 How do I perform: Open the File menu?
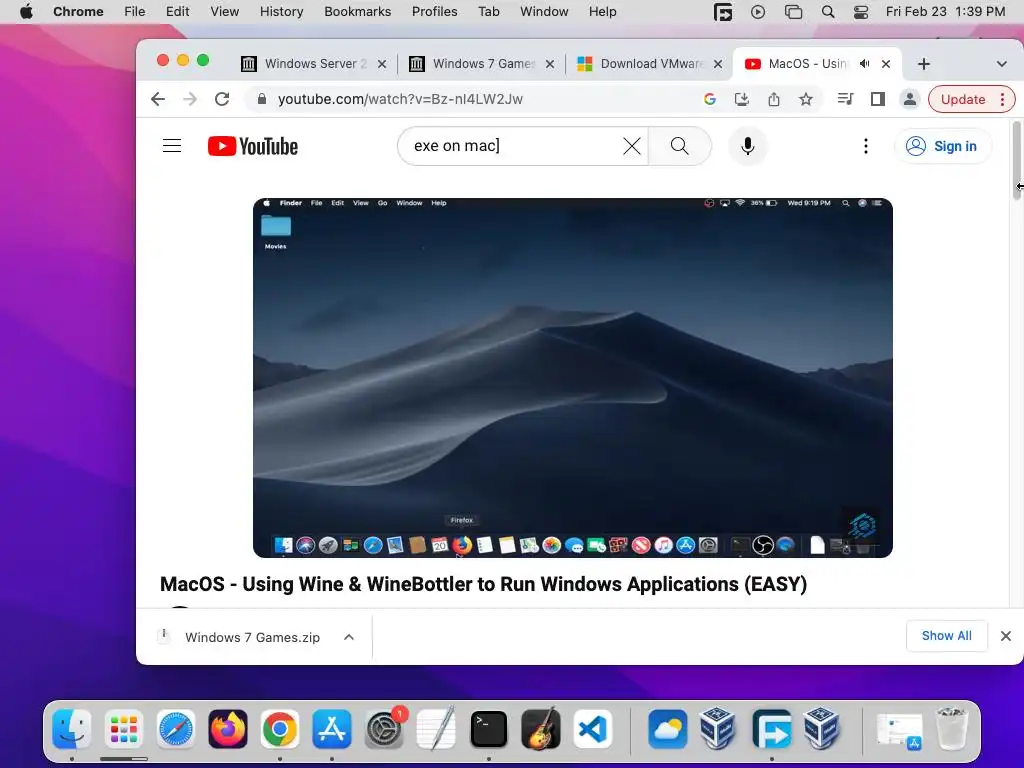(135, 12)
